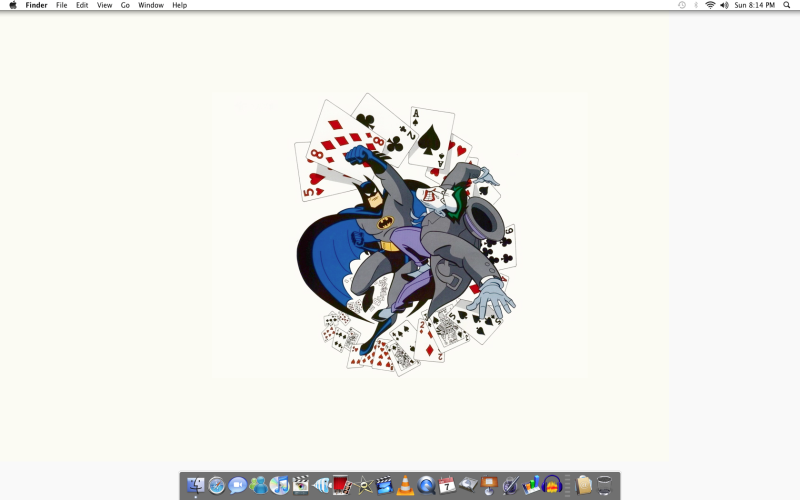This screenshot has width=800, height=500.
Task: Click the Time Machine status icon
Action: pos(682,5)
